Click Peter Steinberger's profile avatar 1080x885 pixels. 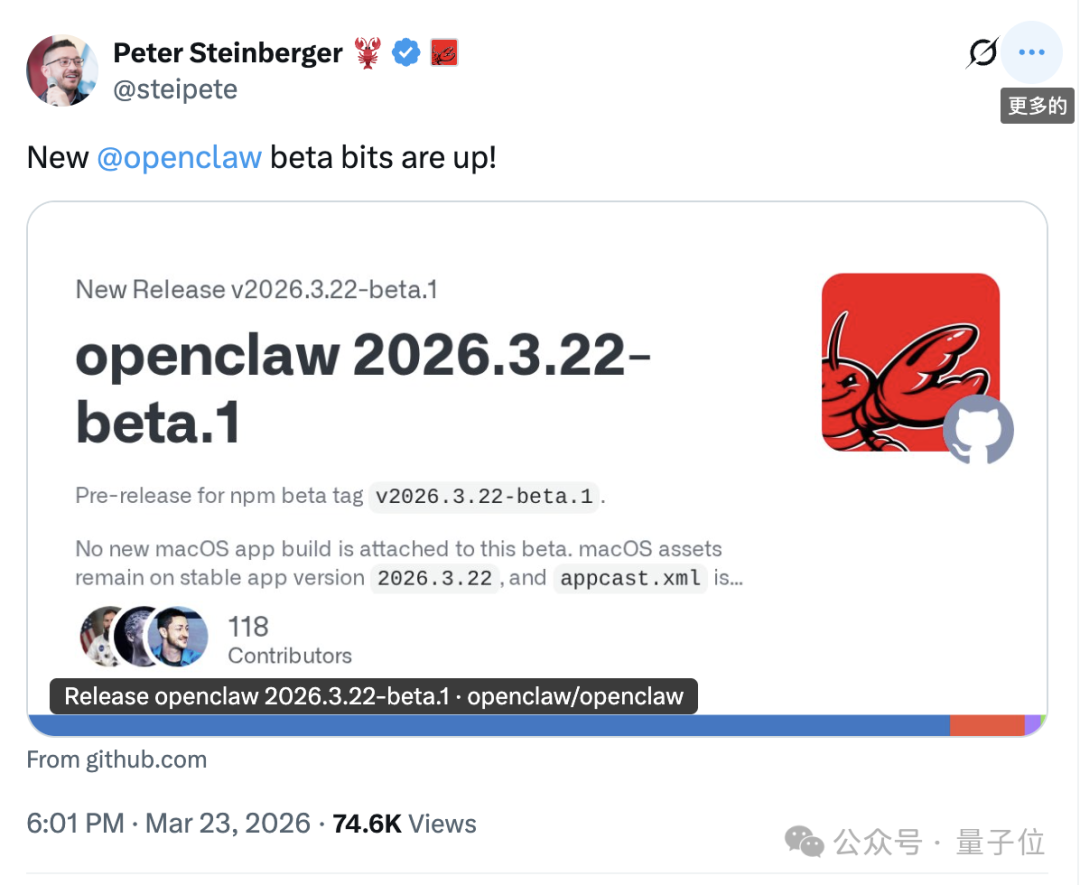[x=62, y=70]
